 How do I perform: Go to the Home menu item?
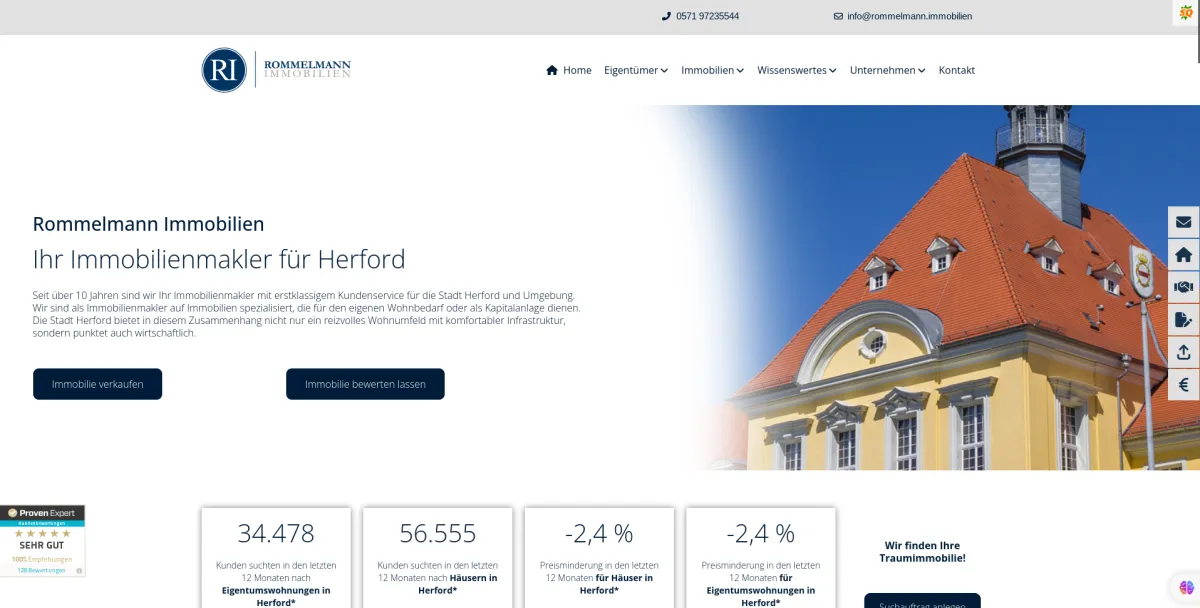pyautogui.click(x=569, y=70)
